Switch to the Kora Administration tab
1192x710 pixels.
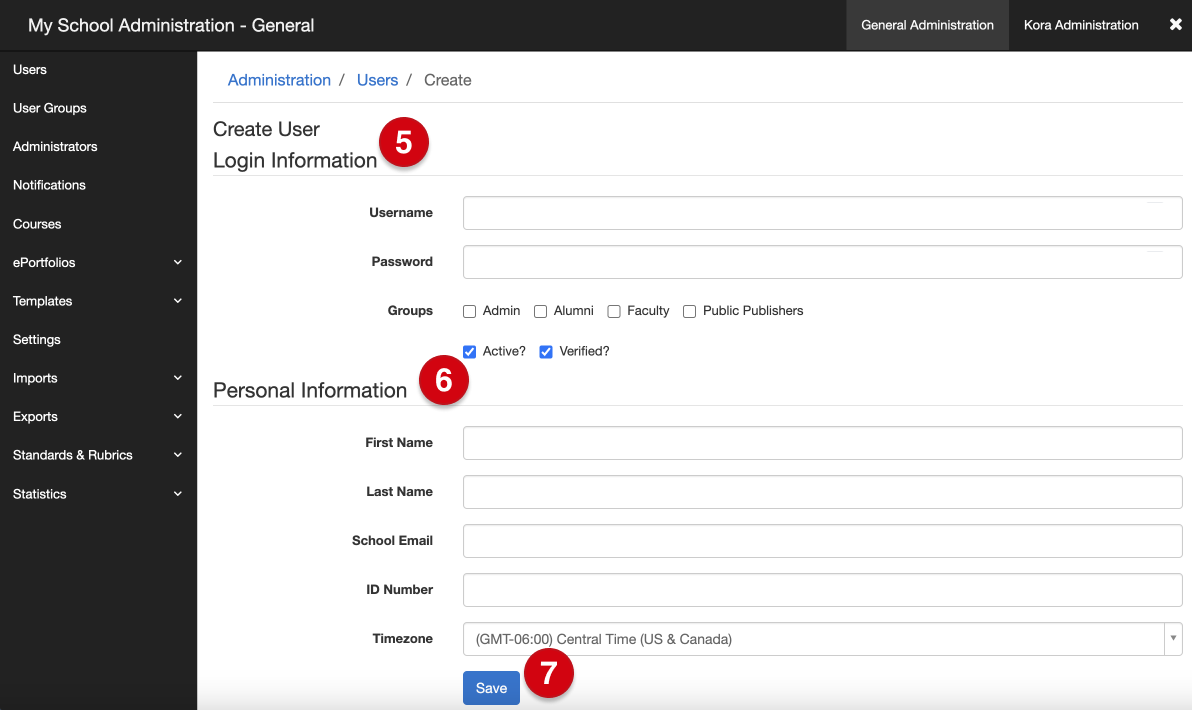(1081, 25)
